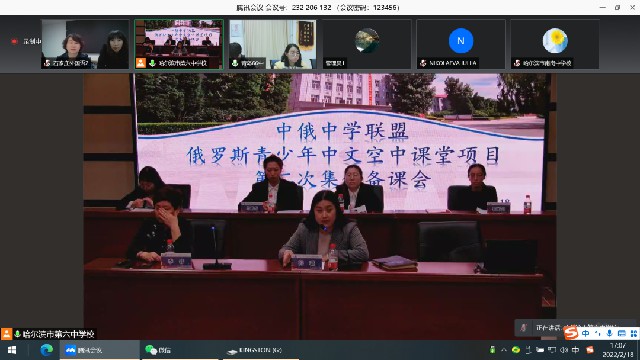
Task: Click Sogou voice input microphone
Action: point(609,333)
